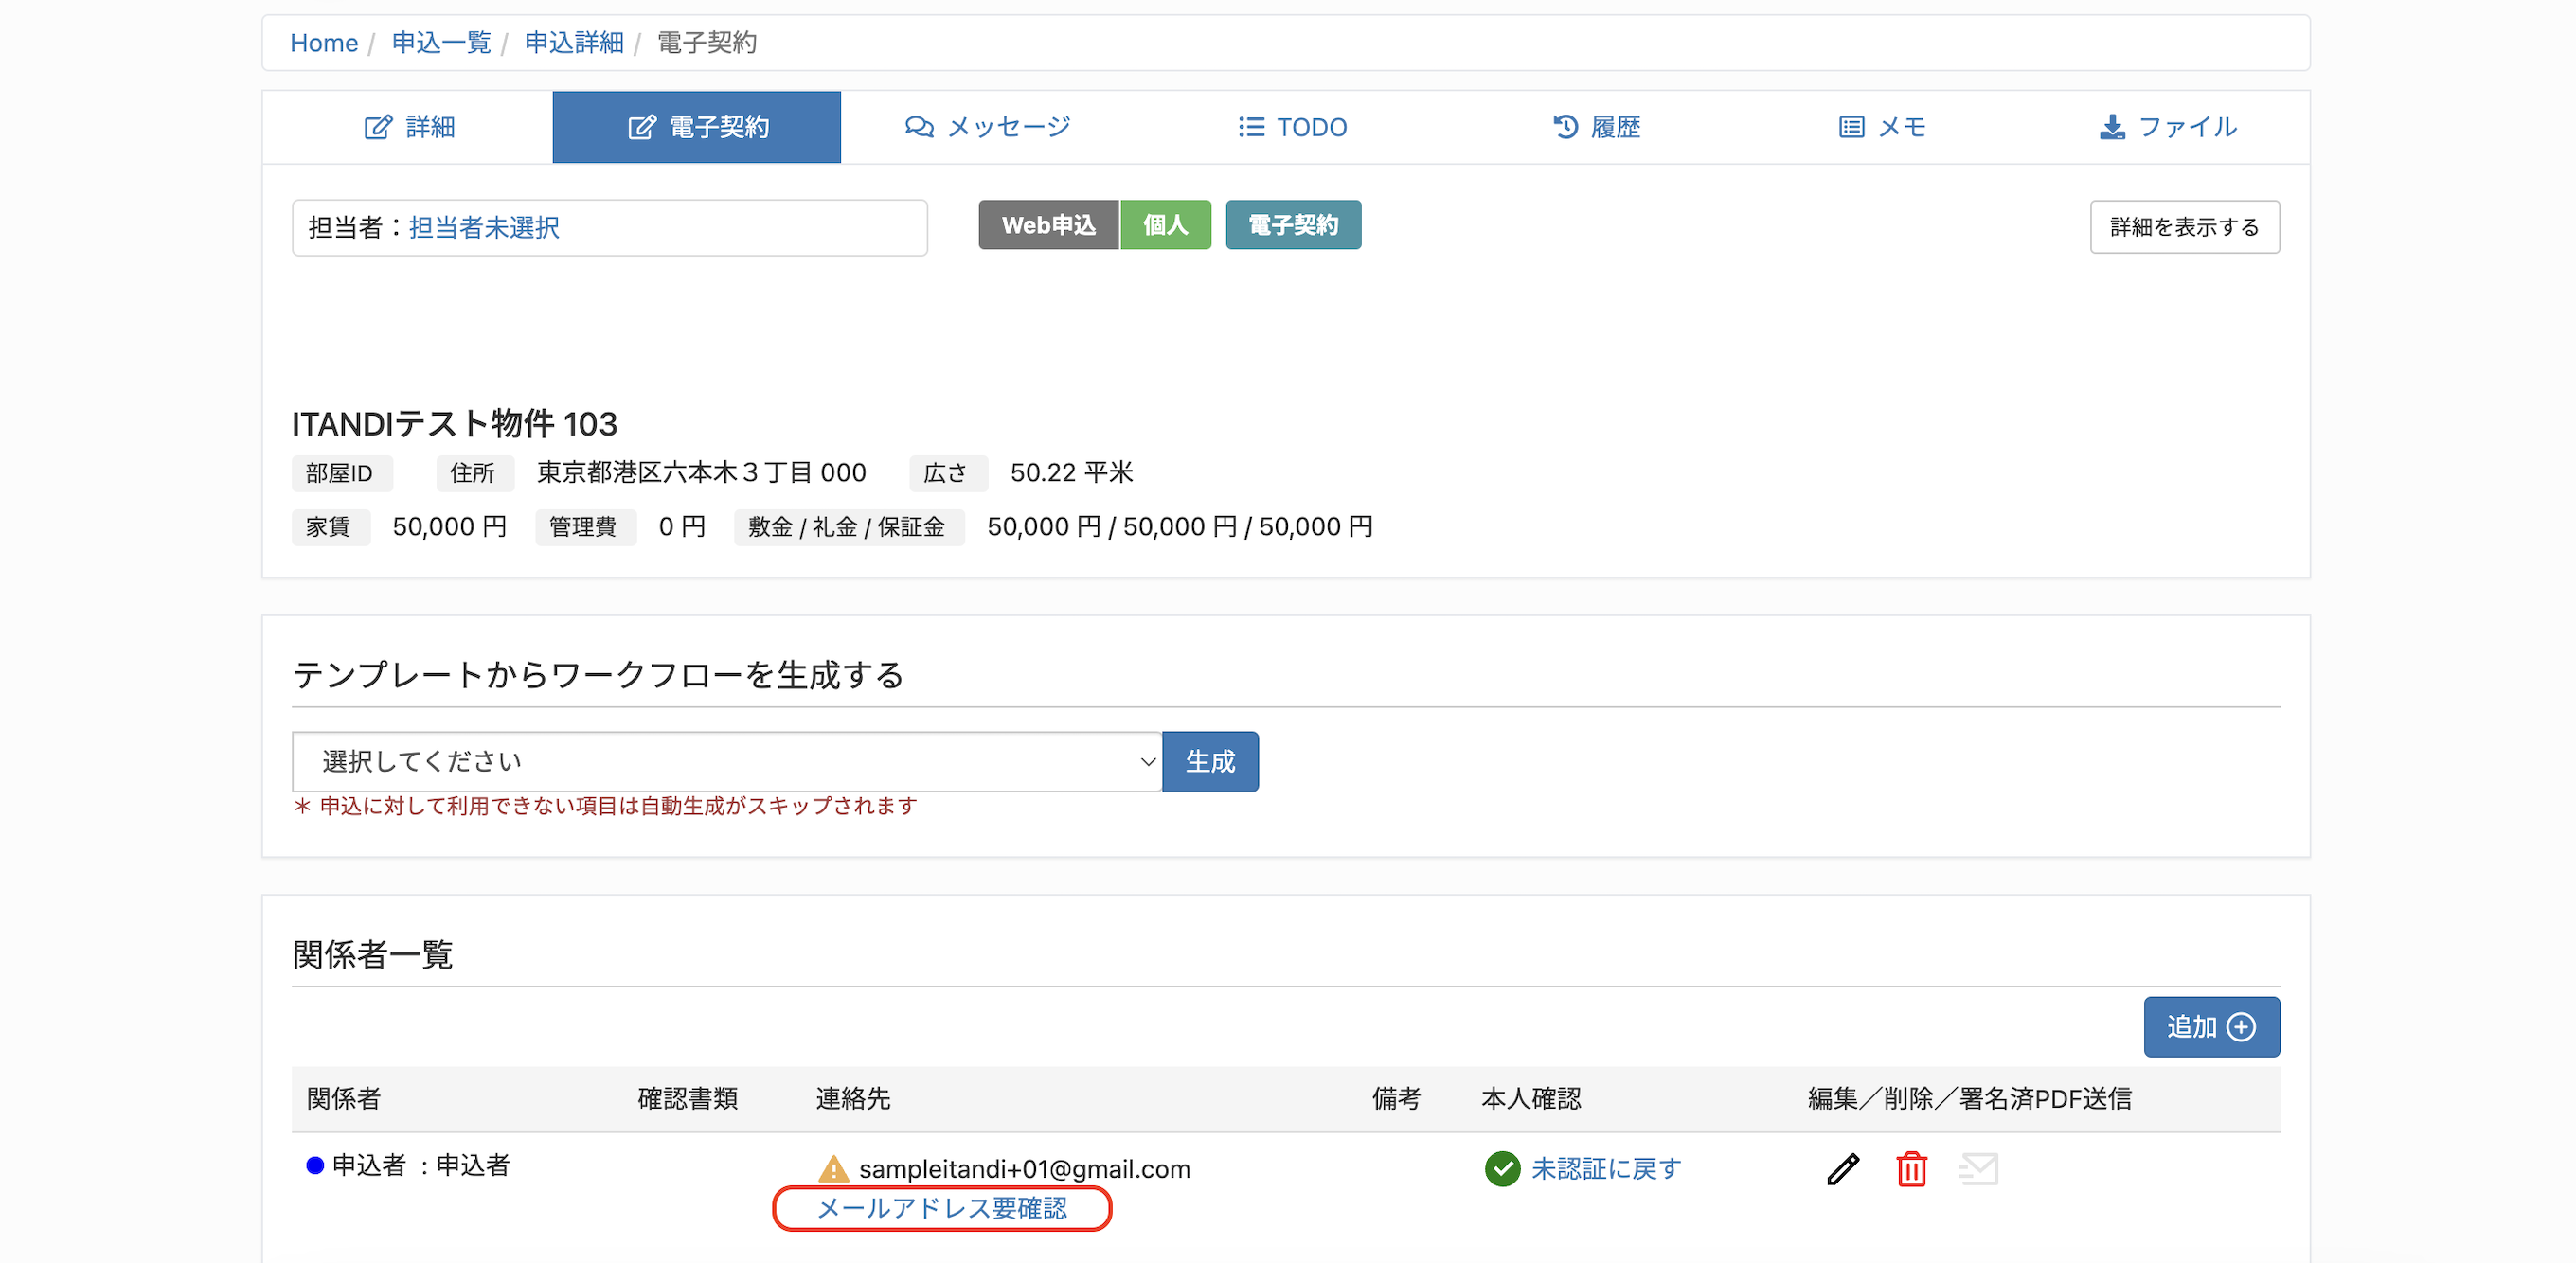The height and width of the screenshot is (1263, 2576).
Task: Go to Home in the breadcrumb
Action: (x=324, y=43)
